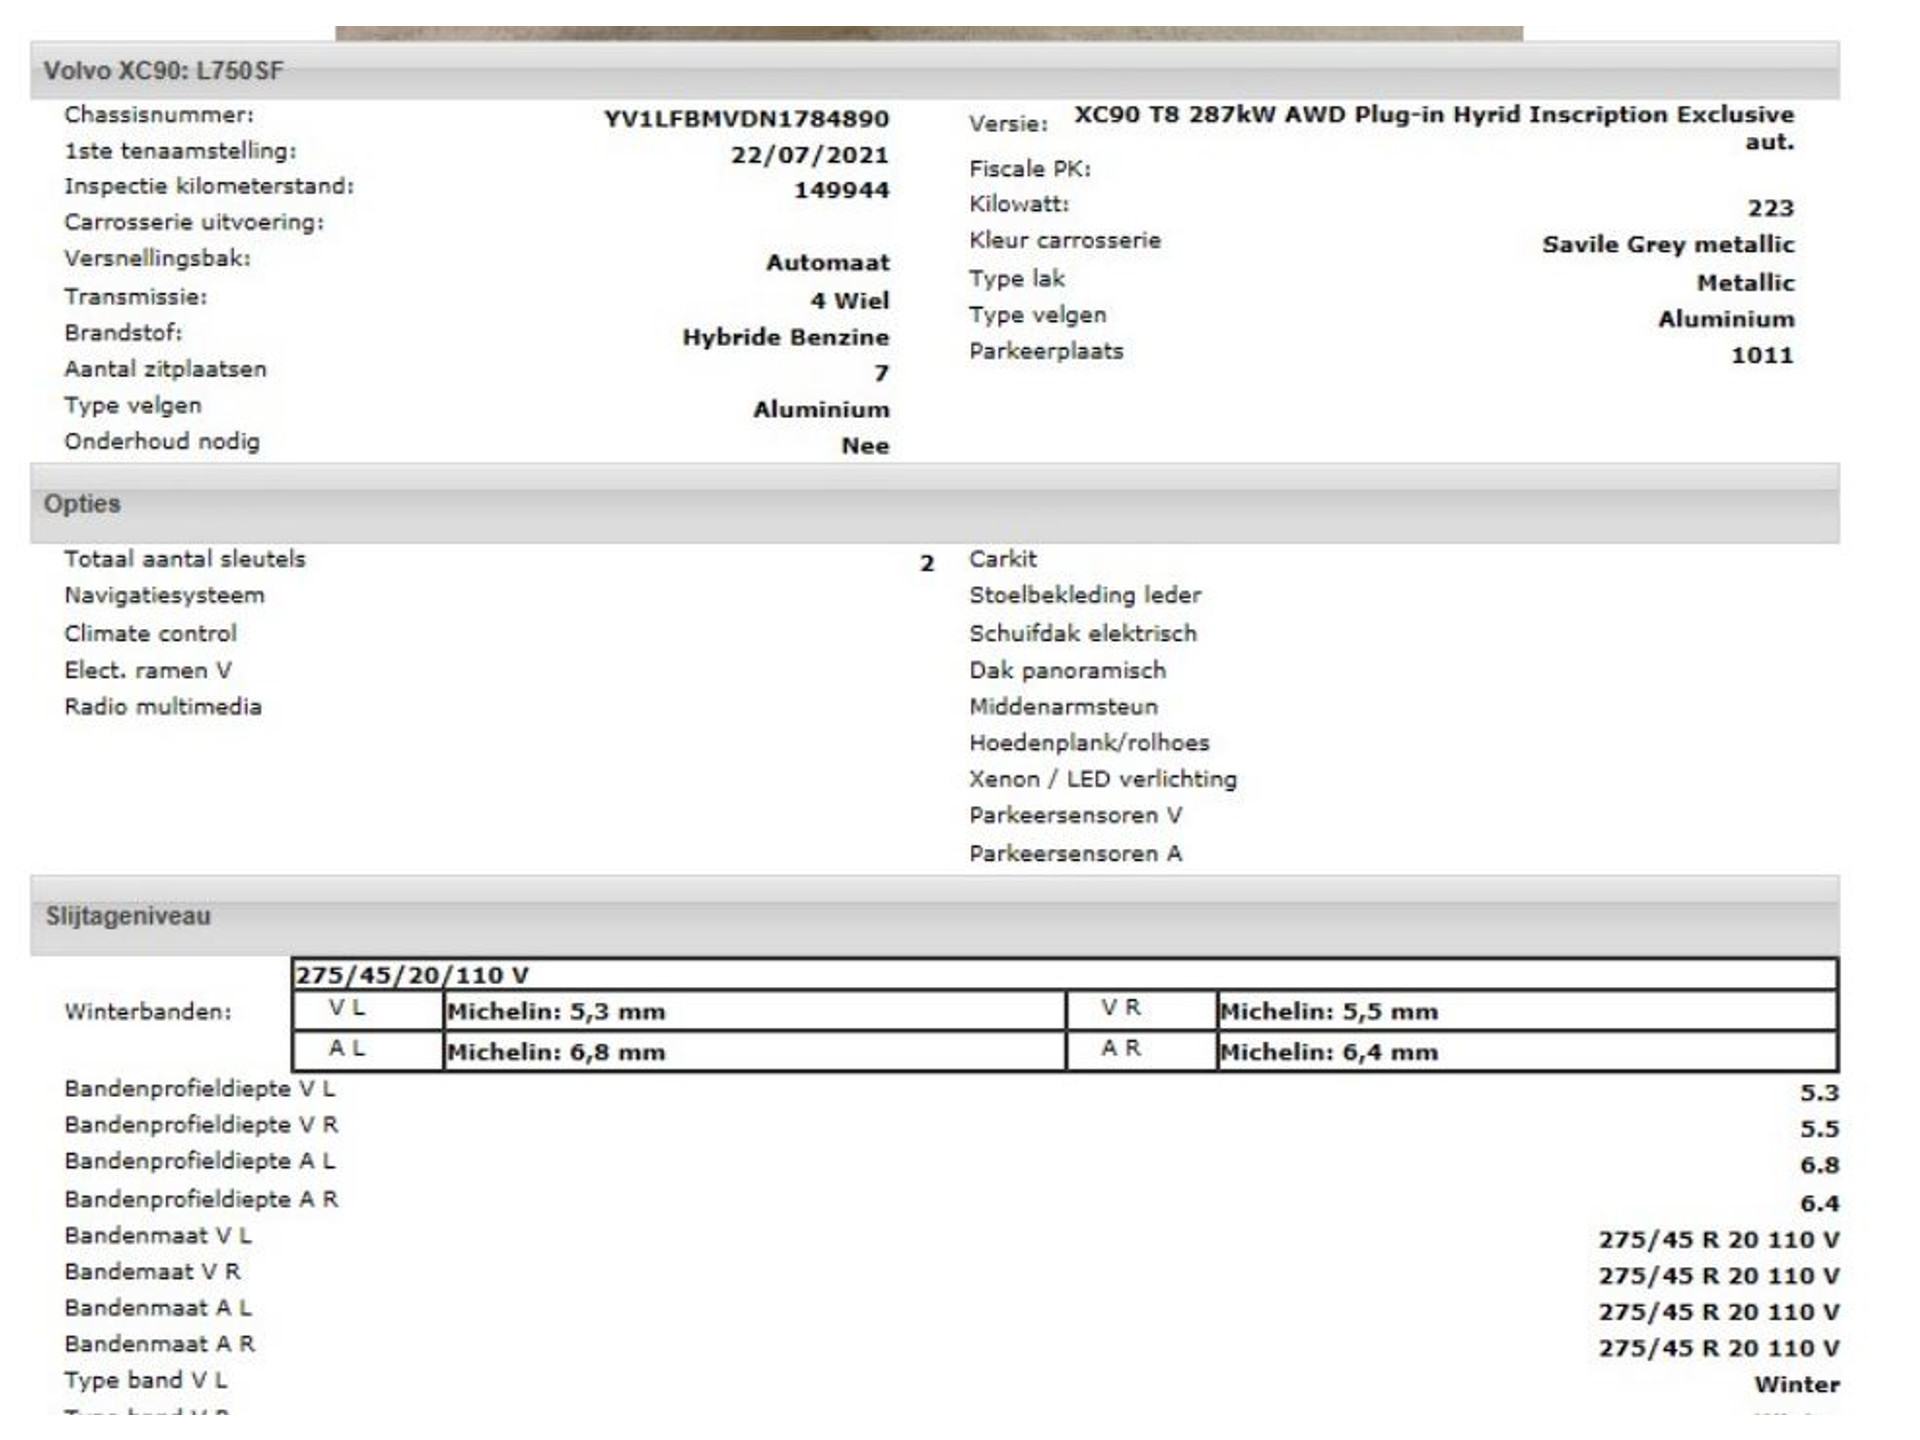Click the Slijtageniveau section header
This screenshot has width=1920, height=1440.
click(934, 916)
